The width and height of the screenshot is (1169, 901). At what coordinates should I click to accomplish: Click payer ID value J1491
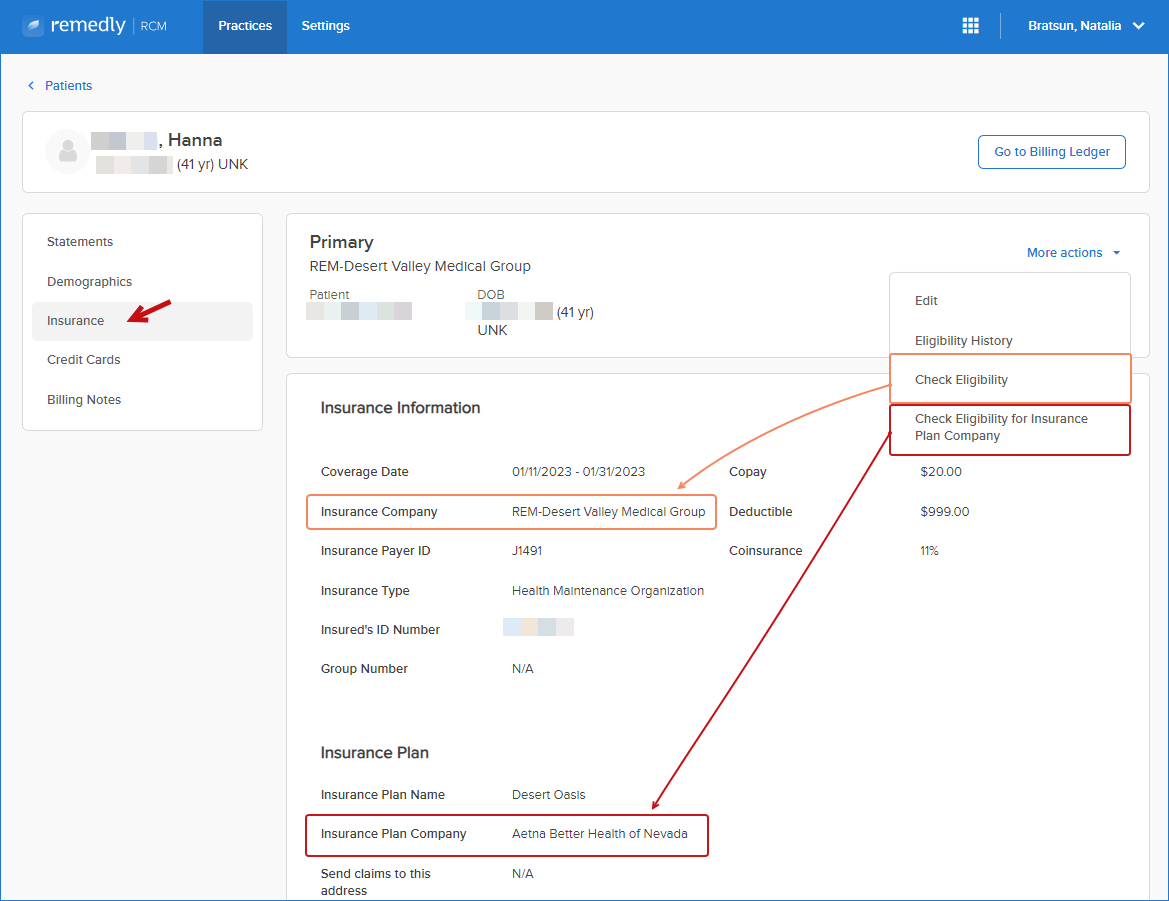point(527,551)
